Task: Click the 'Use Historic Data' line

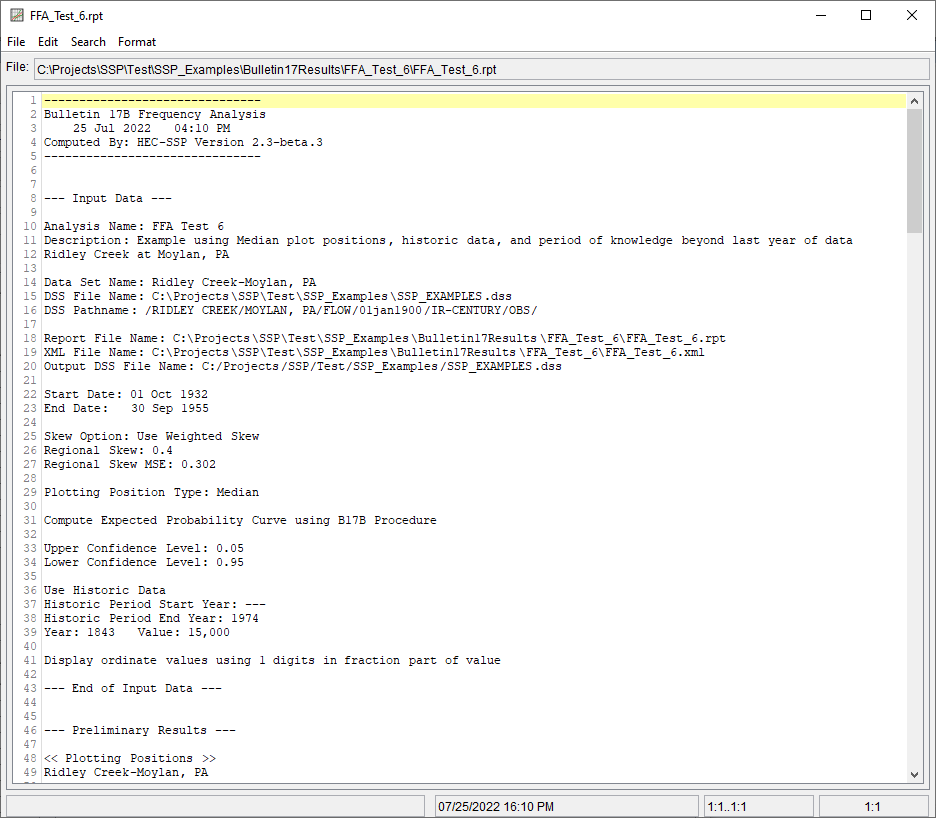Action: point(104,590)
